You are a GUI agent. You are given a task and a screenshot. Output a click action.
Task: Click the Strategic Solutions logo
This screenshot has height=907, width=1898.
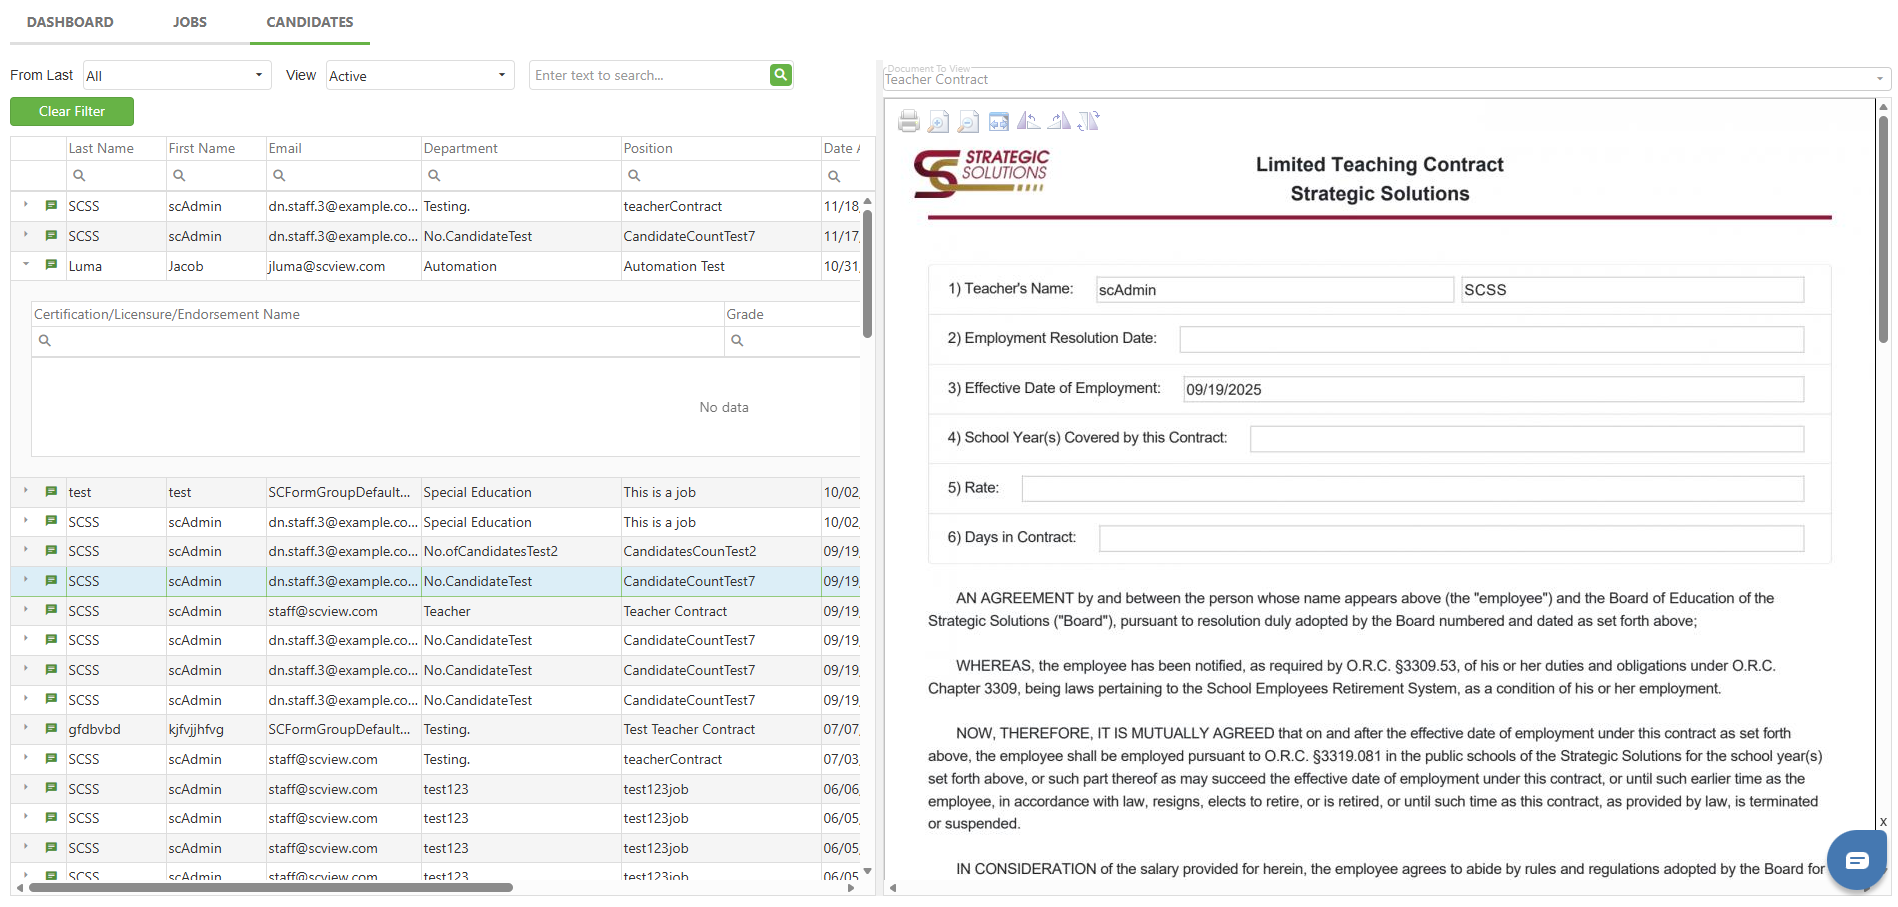point(981,173)
